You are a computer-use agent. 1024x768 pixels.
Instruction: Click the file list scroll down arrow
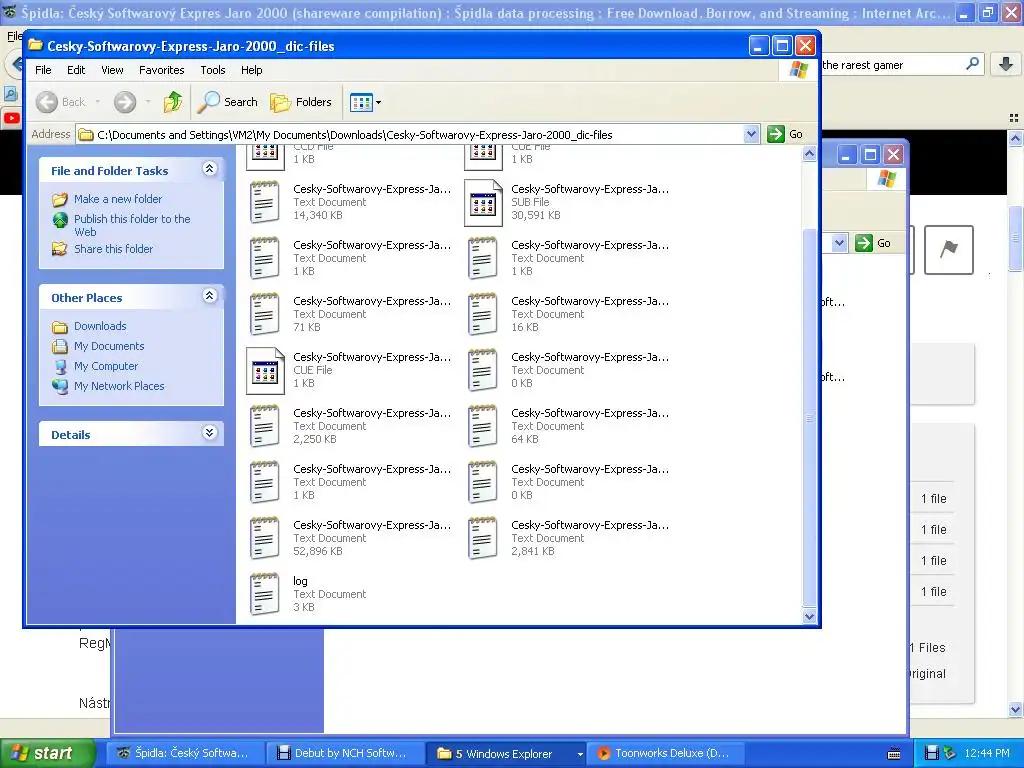[809, 616]
